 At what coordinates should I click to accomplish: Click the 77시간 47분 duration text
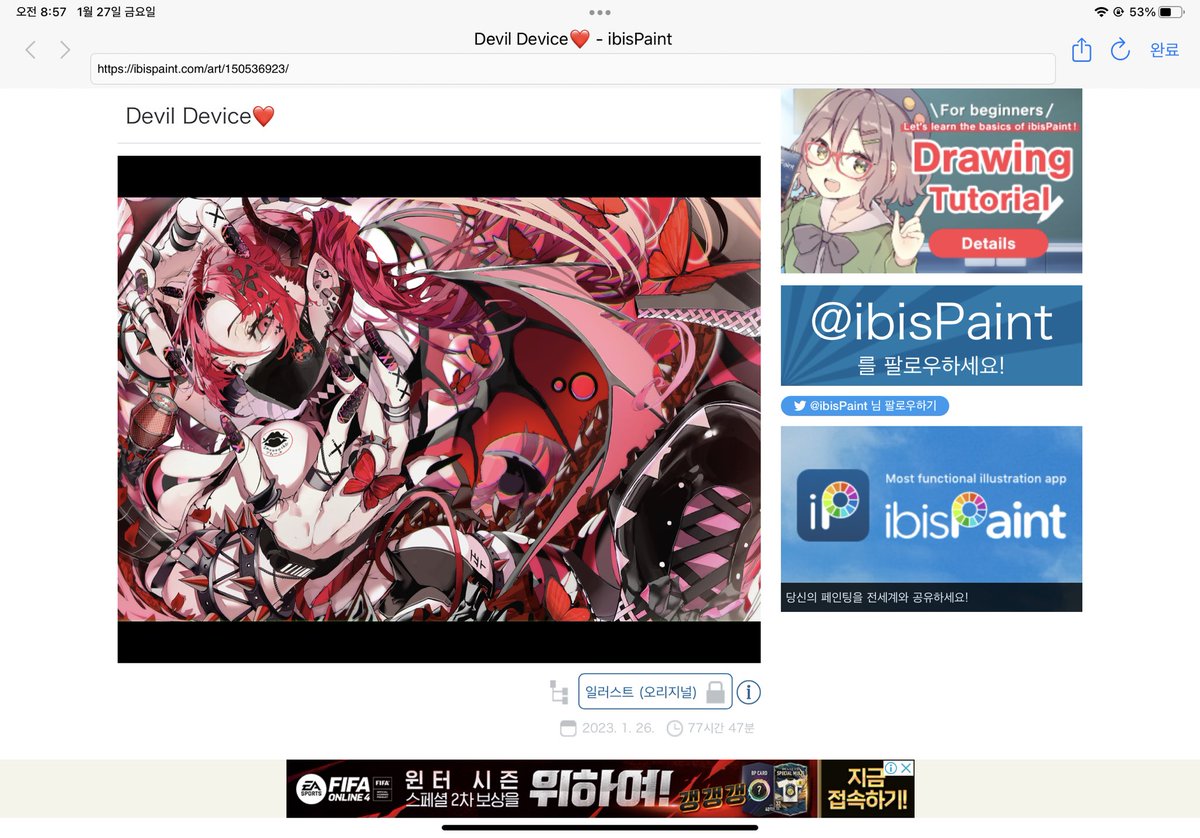click(721, 728)
